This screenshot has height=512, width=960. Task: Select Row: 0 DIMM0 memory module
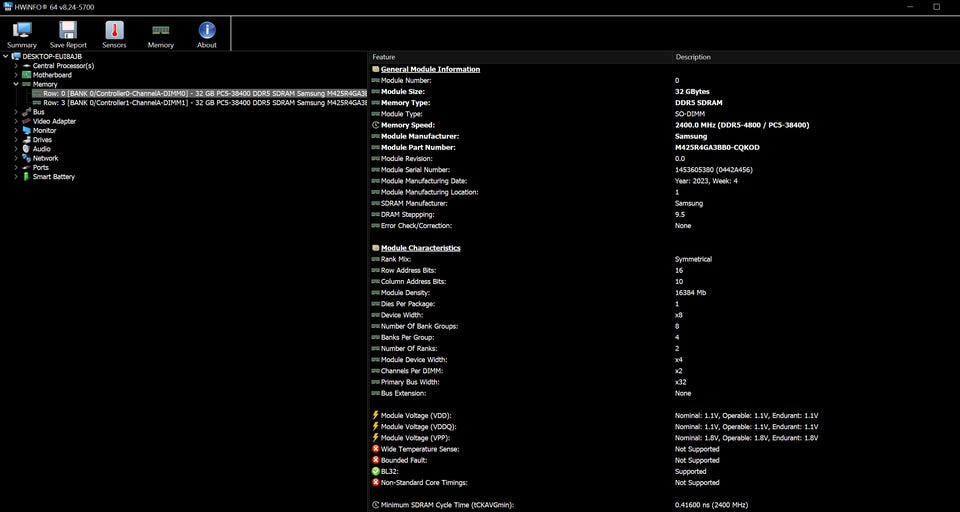tap(199, 94)
